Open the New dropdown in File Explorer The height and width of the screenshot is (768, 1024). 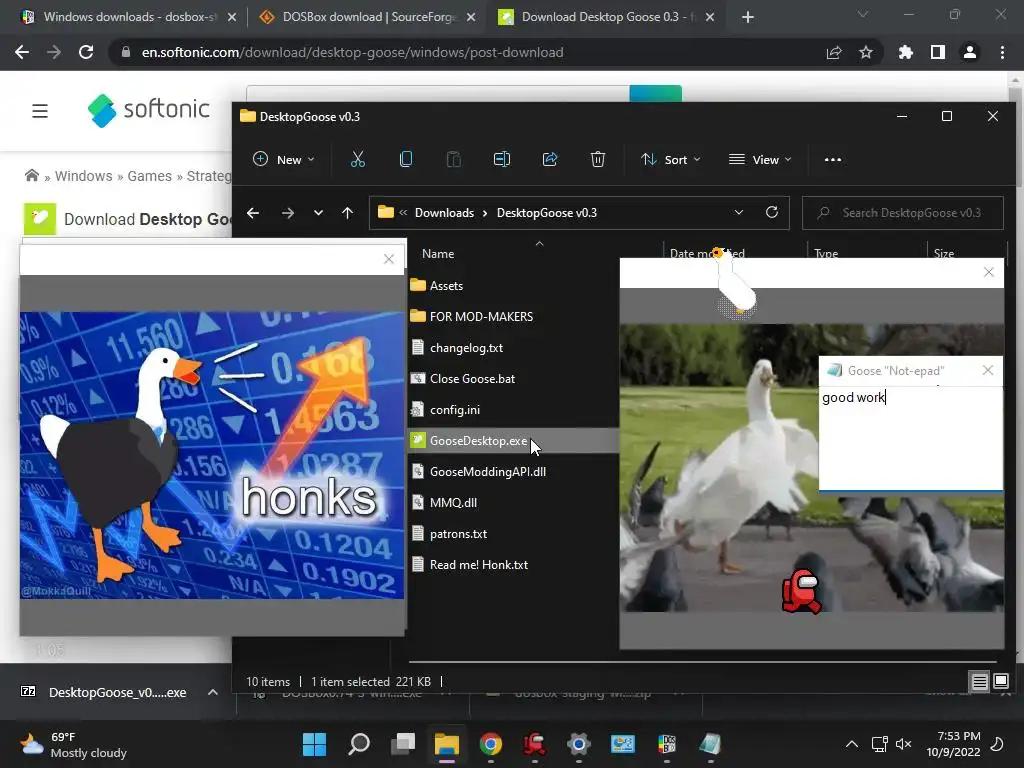point(283,159)
